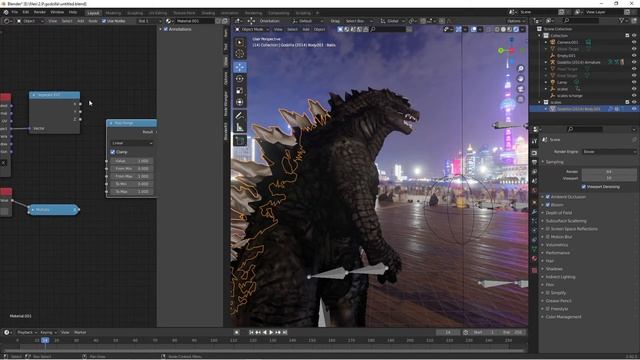Click the outliner filter funnel icon
The width and height of the screenshot is (640, 360).
622,20
